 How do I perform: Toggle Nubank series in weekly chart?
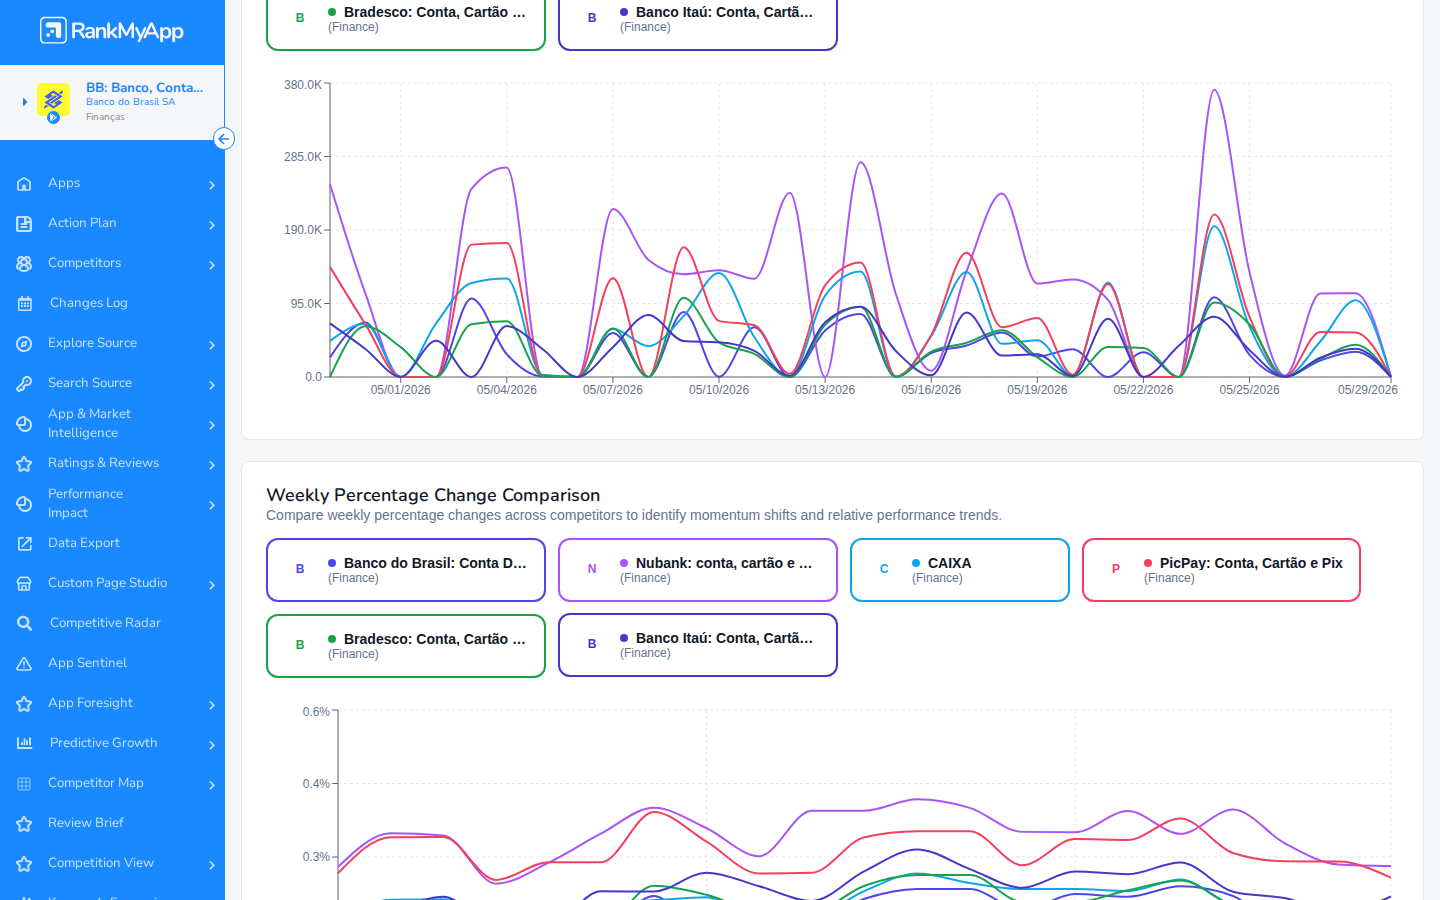tap(698, 570)
